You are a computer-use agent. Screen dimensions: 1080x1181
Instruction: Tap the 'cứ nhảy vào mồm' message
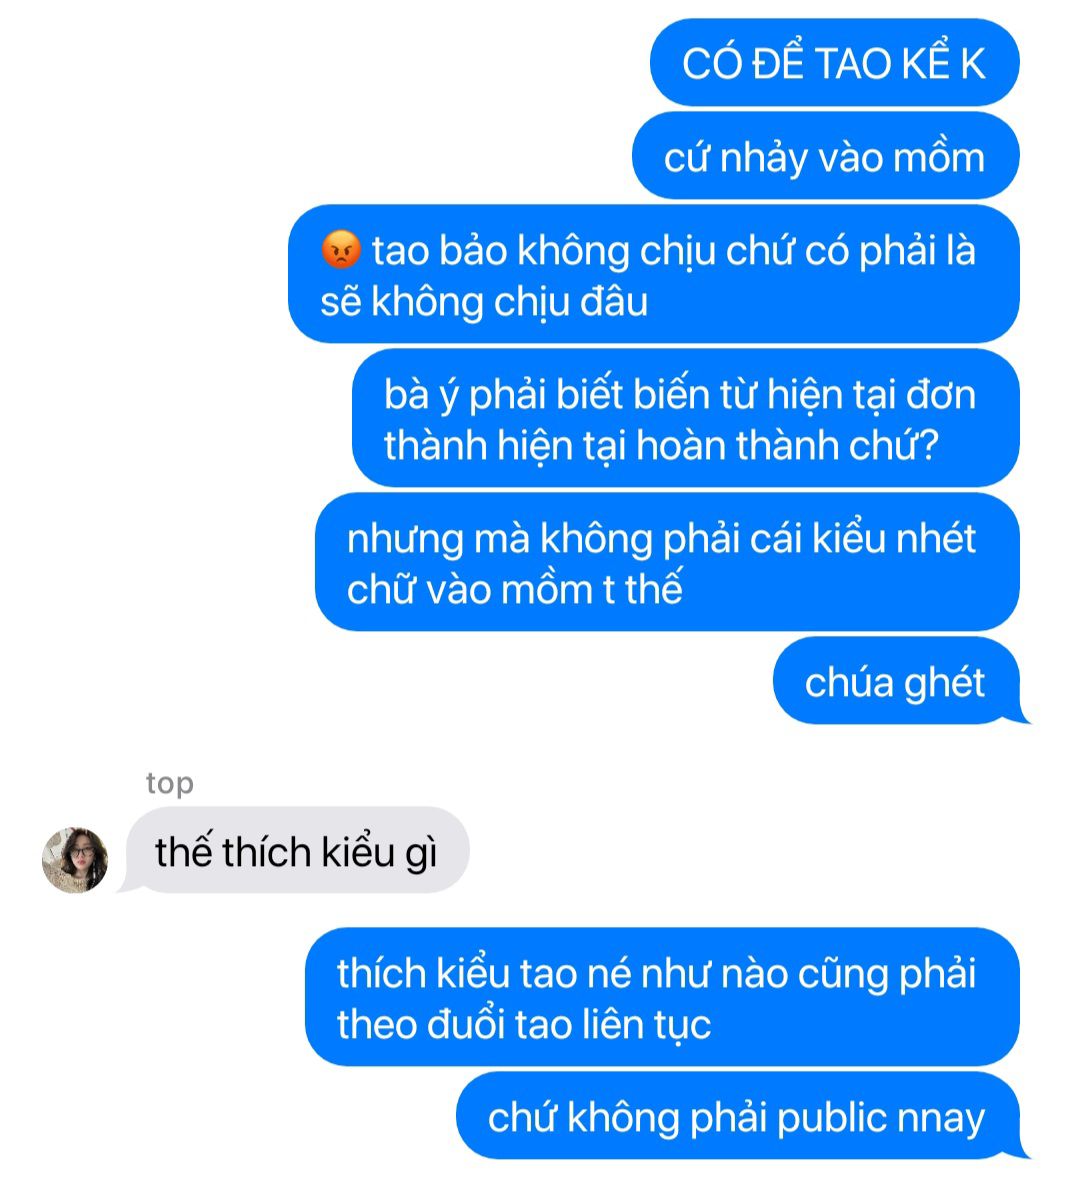pyautogui.click(x=825, y=157)
